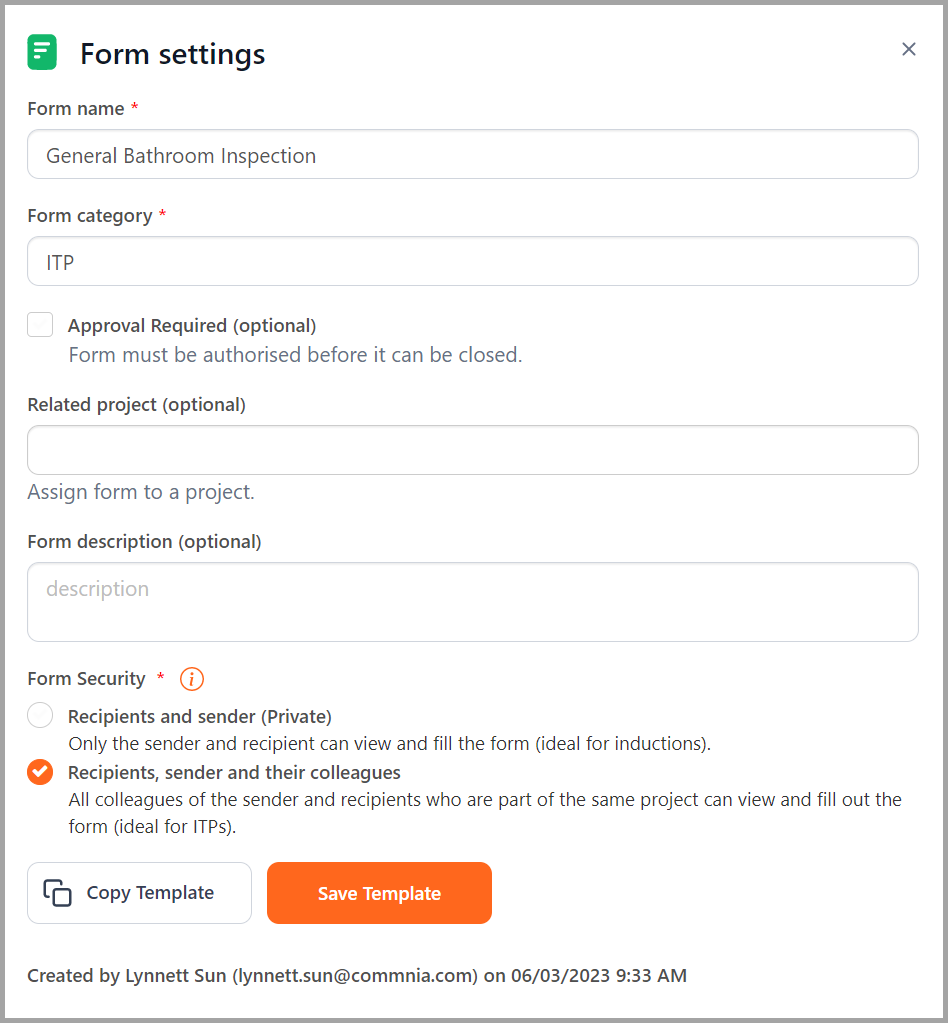Screen dimensions: 948x1023
Task: Click the X to dismiss Form settings
Action: 908,48
